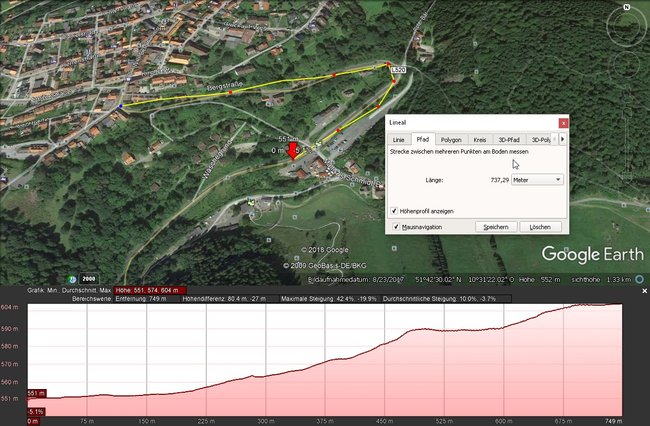Click the 604 m axis label
Screen dimensions: 650x426
(x=10, y=307)
